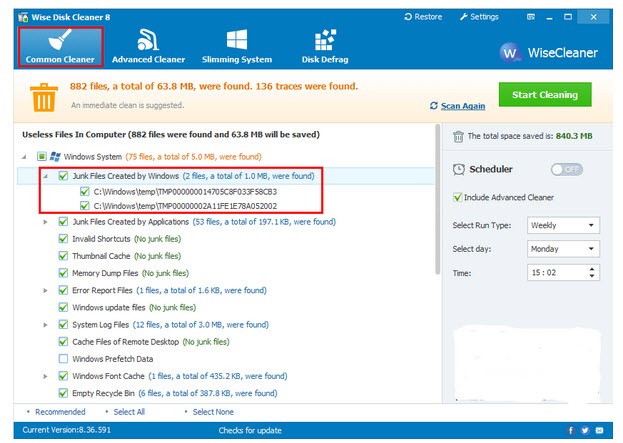
Task: Click the WiseCleaner W logo
Action: (x=509, y=52)
